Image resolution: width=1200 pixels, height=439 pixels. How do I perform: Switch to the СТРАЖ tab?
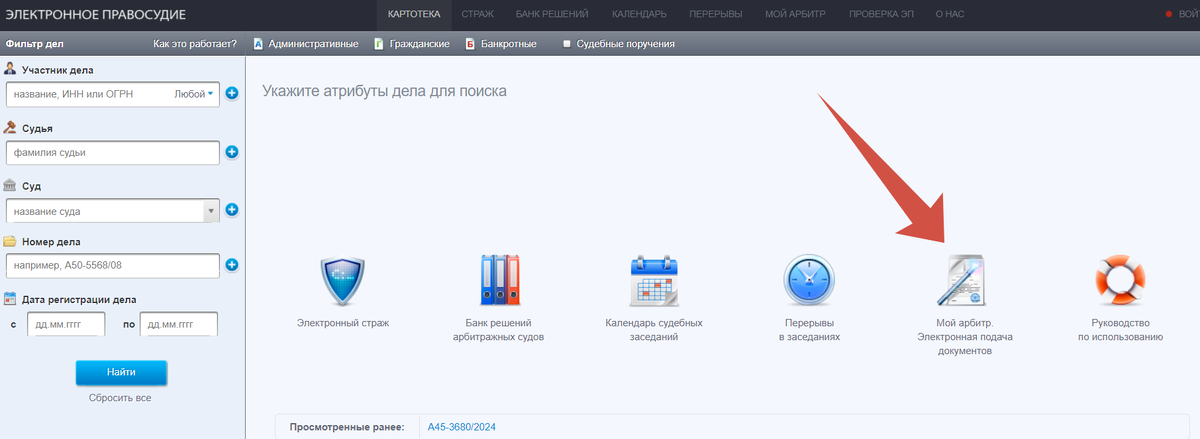[x=477, y=15]
